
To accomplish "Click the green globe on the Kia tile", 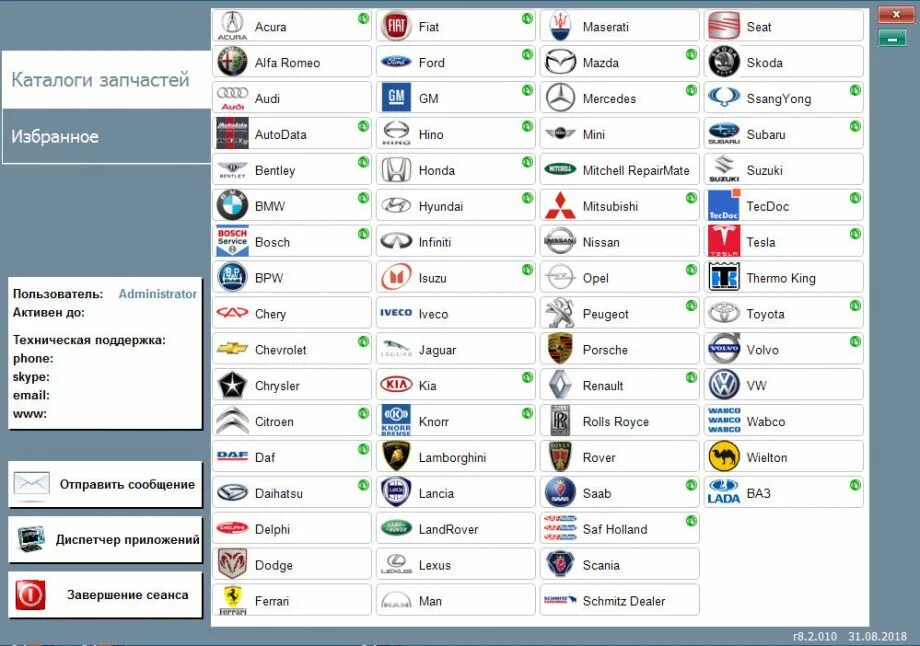I will point(527,377).
